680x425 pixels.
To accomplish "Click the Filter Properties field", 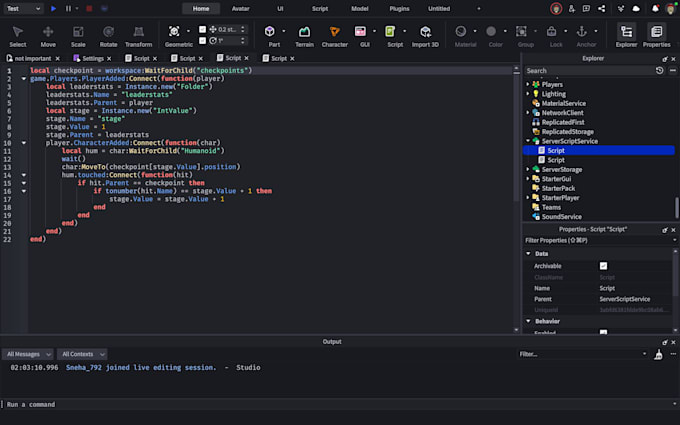I will click(598, 240).
